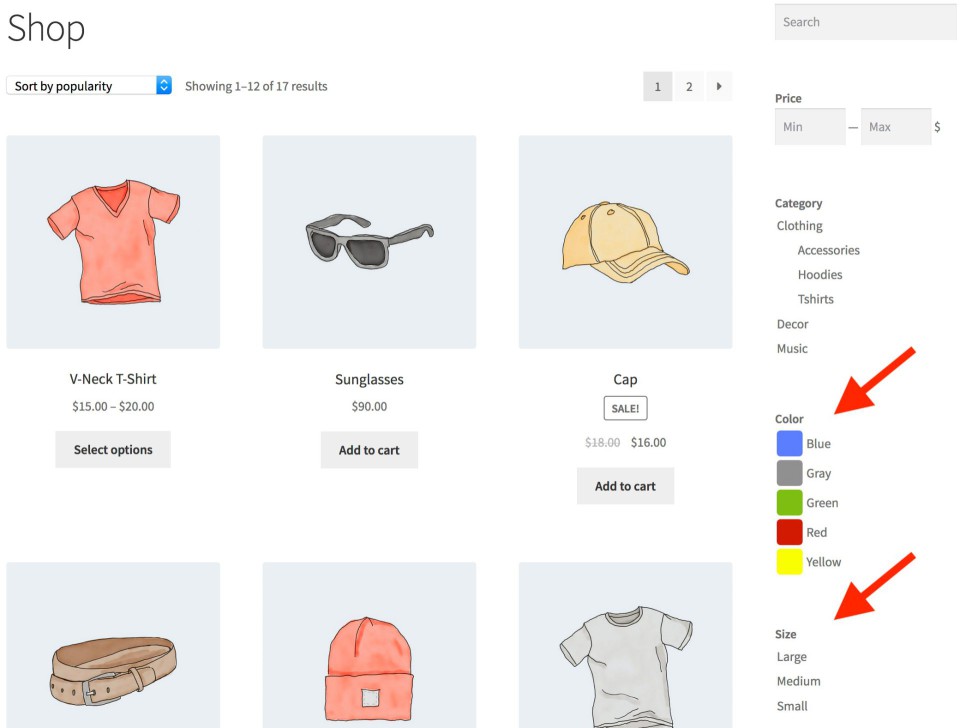Choose the Yellow color swatch filter
The width and height of the screenshot is (960, 728).
point(789,562)
